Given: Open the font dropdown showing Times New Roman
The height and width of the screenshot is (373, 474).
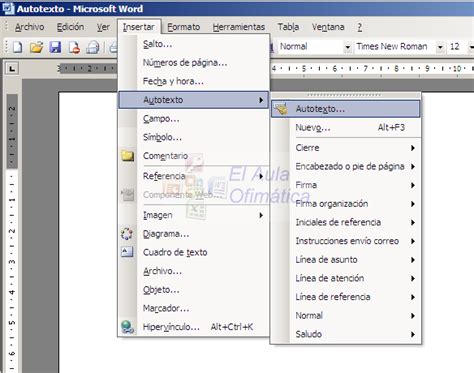Looking at the screenshot, I should [440, 47].
